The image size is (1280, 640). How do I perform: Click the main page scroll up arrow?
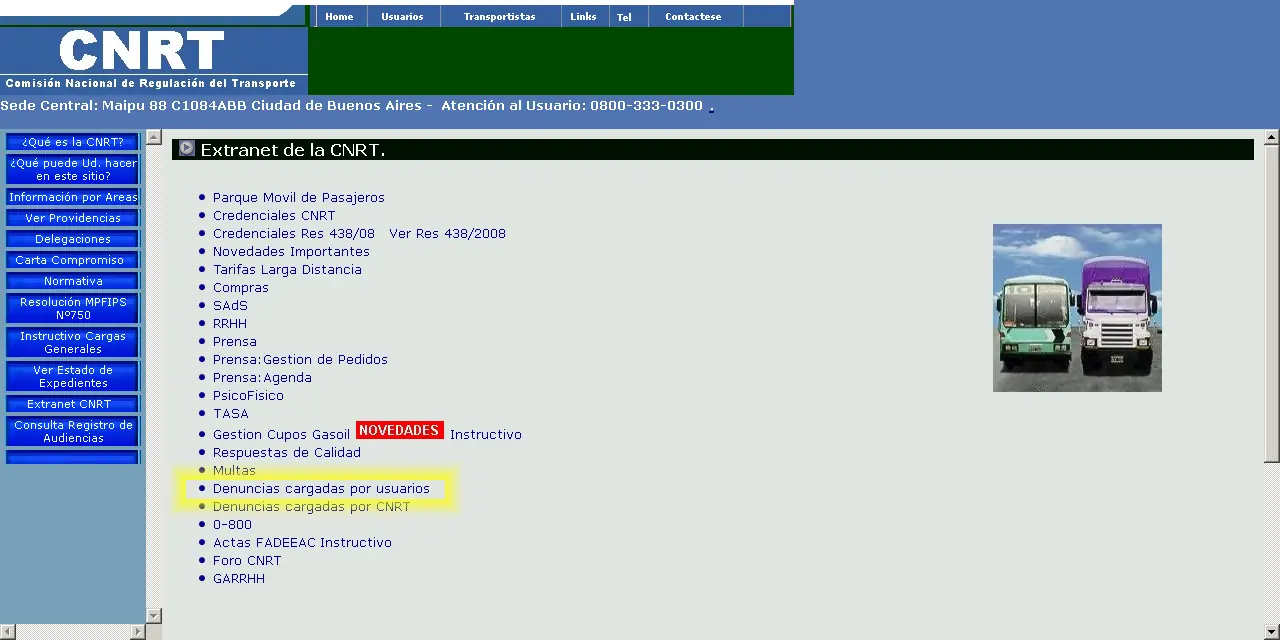pyautogui.click(x=1272, y=137)
